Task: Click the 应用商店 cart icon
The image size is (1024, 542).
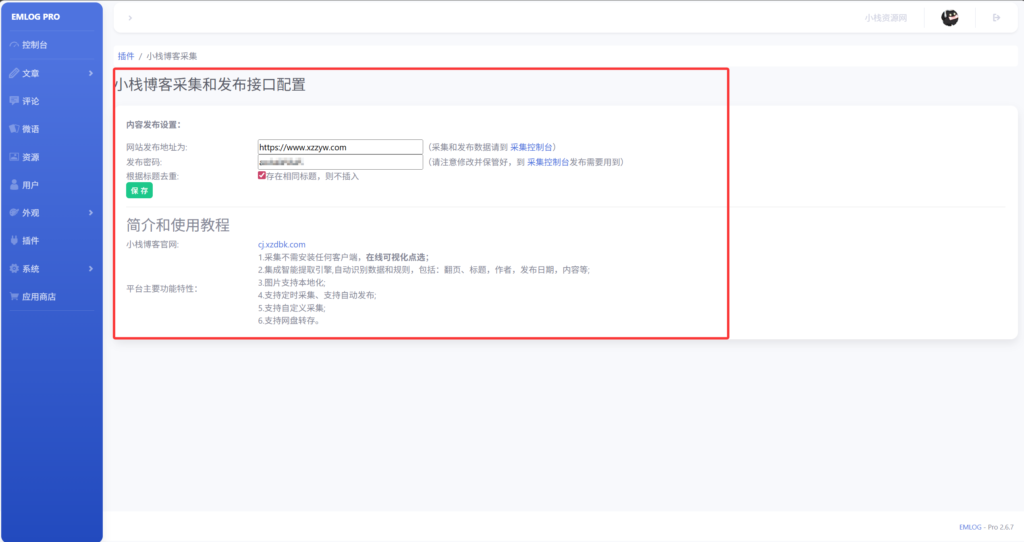Action: click(14, 296)
